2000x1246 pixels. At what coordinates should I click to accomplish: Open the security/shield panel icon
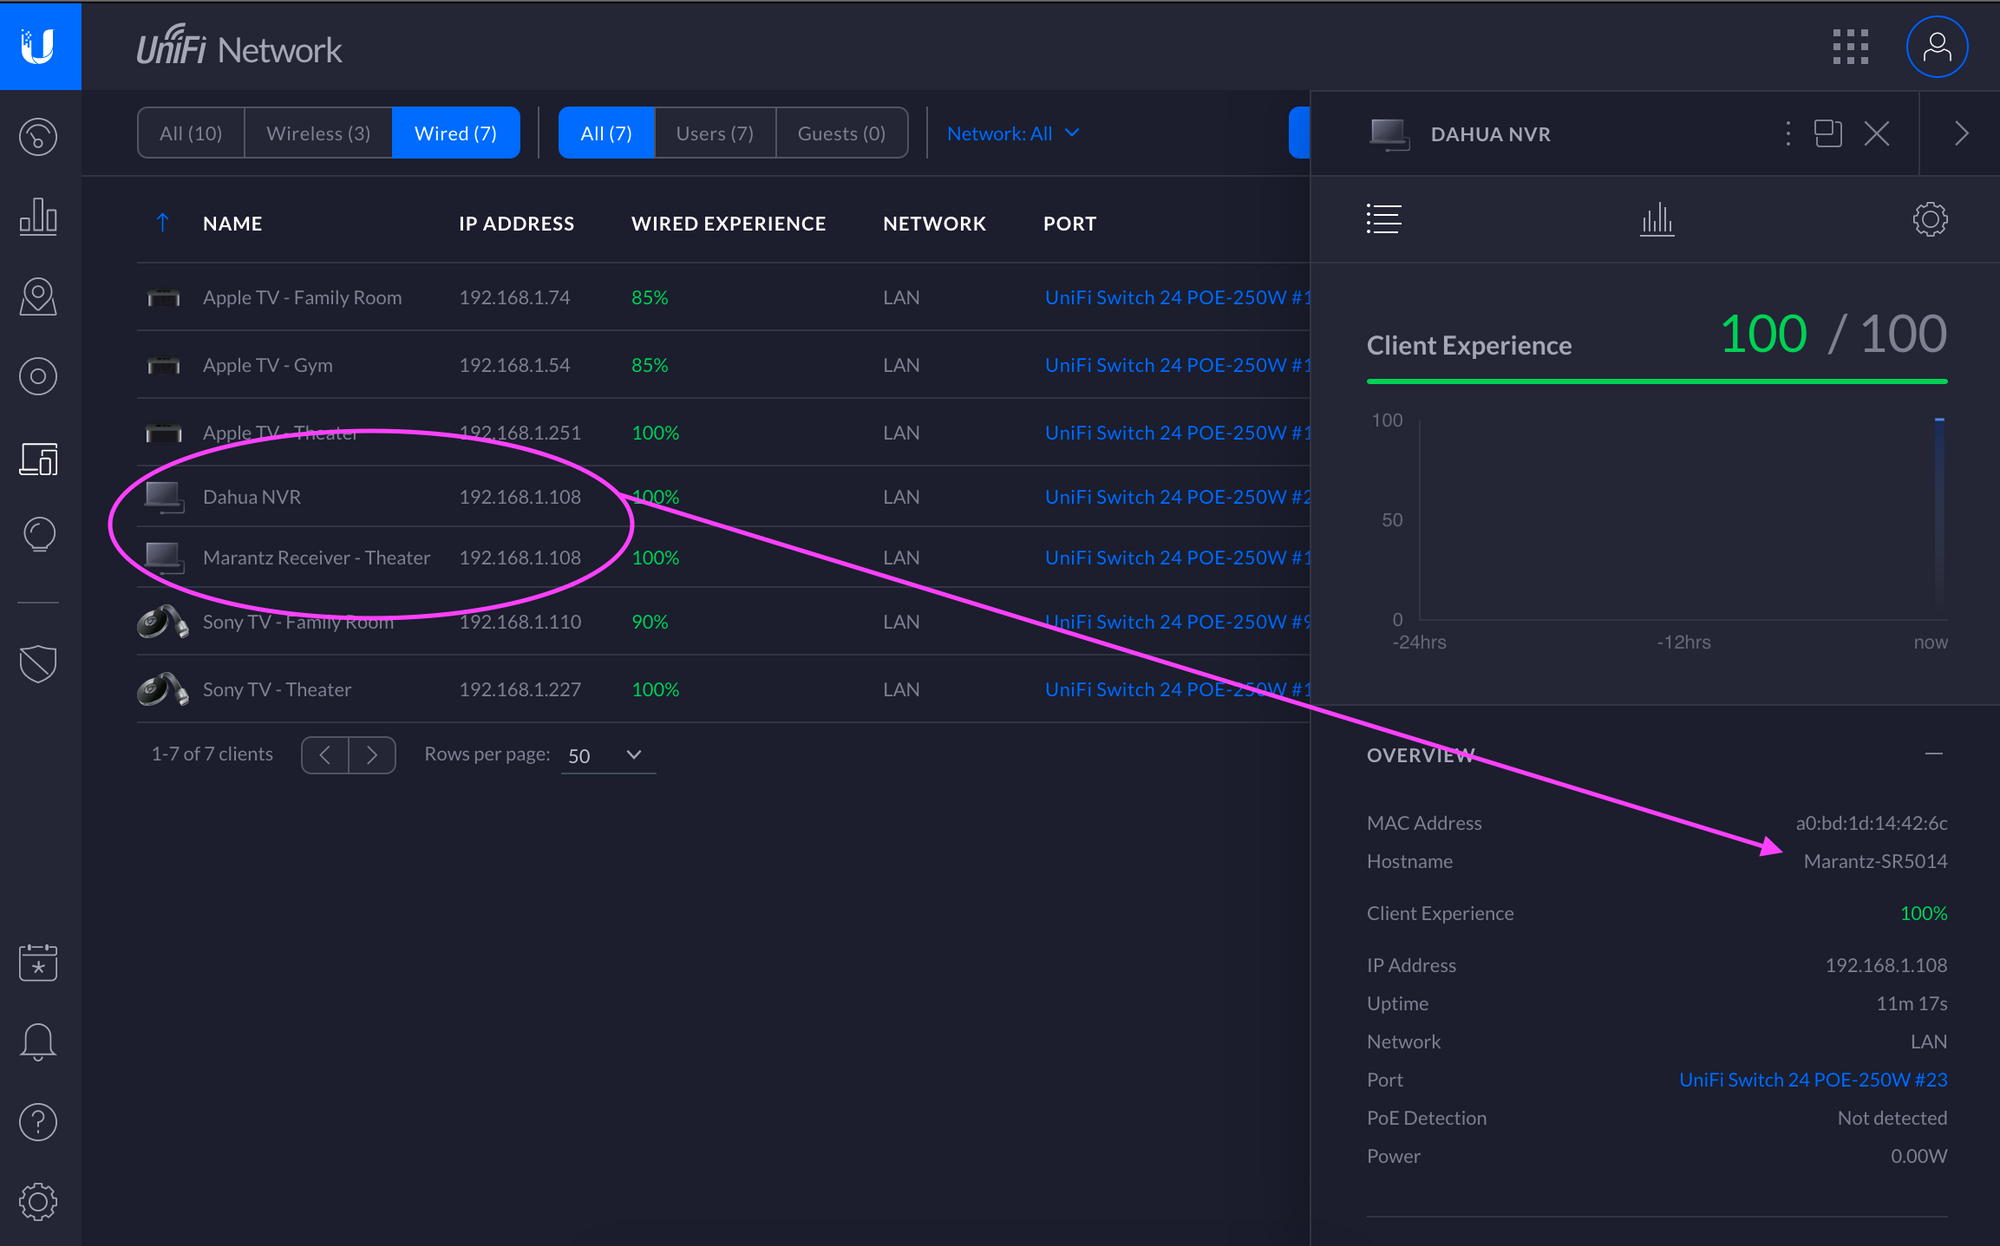point(37,660)
